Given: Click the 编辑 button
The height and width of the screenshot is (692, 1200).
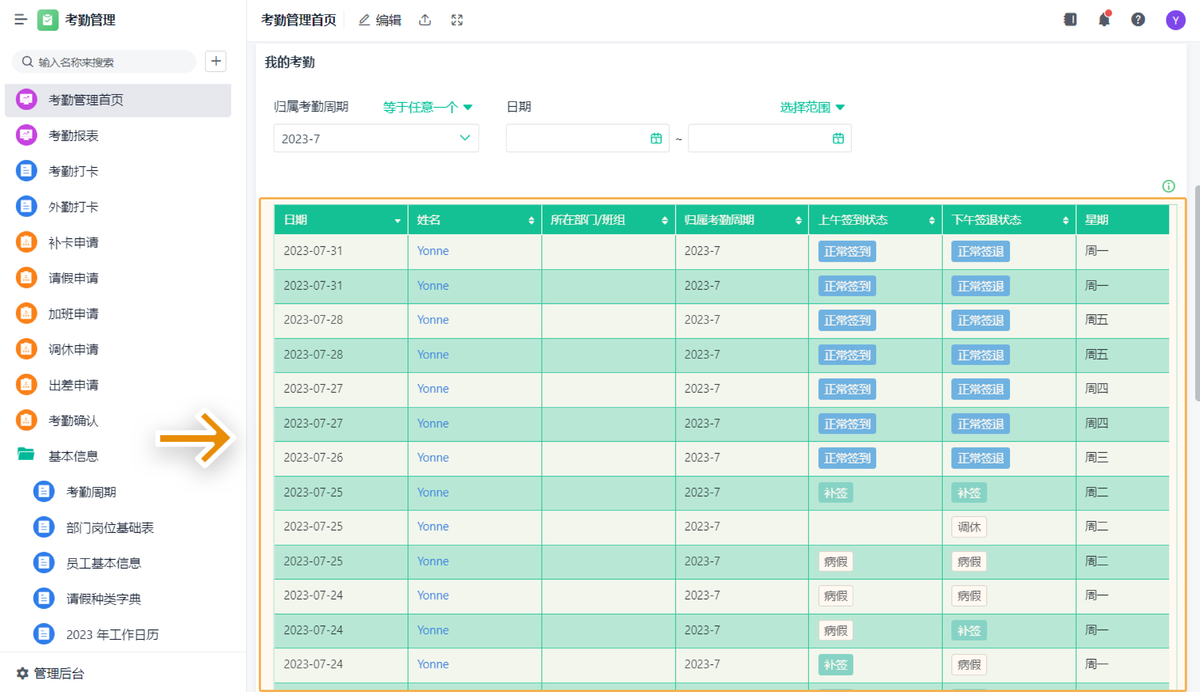Looking at the screenshot, I should pos(380,20).
